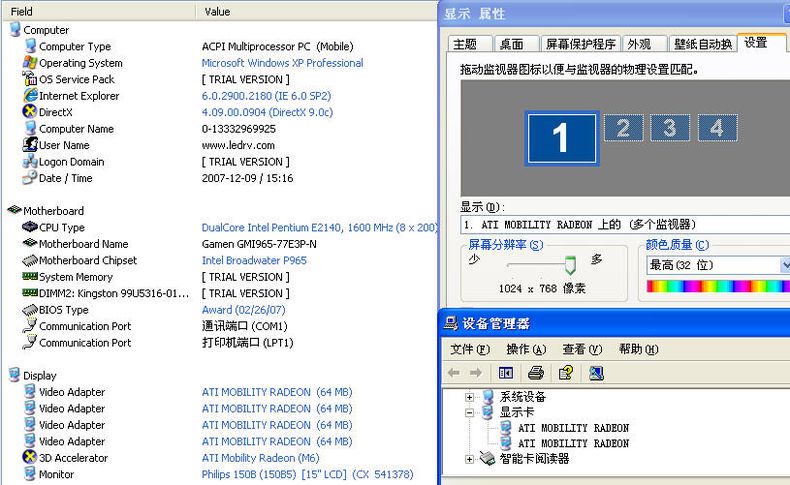Open the Award (02/26/07) BIOS link
The height and width of the screenshot is (485, 790).
click(243, 309)
